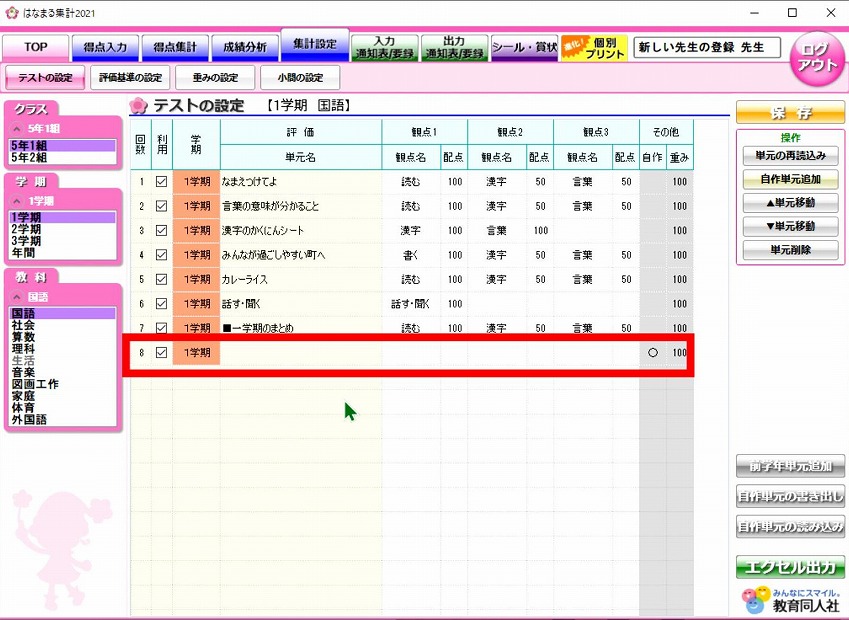Click the 単元の再読込み button

click(791, 156)
